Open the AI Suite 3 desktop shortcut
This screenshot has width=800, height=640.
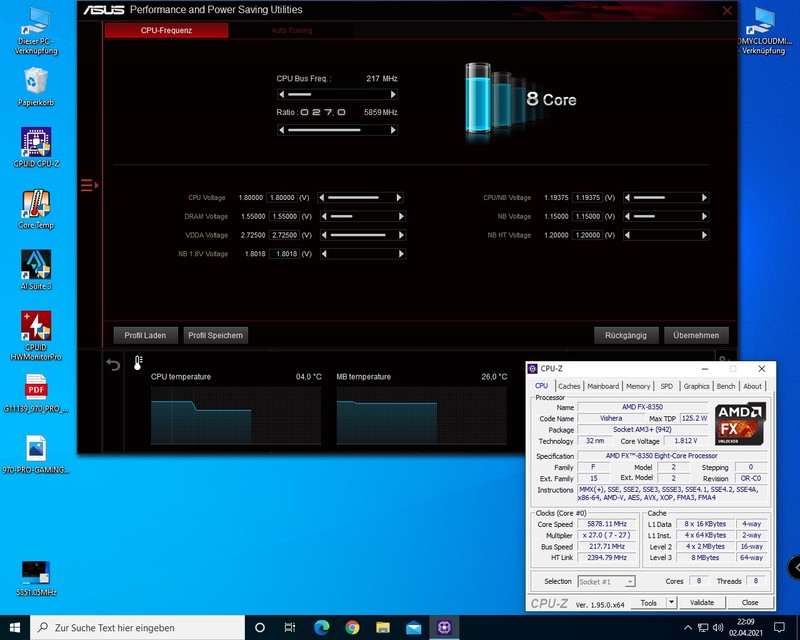coord(36,268)
